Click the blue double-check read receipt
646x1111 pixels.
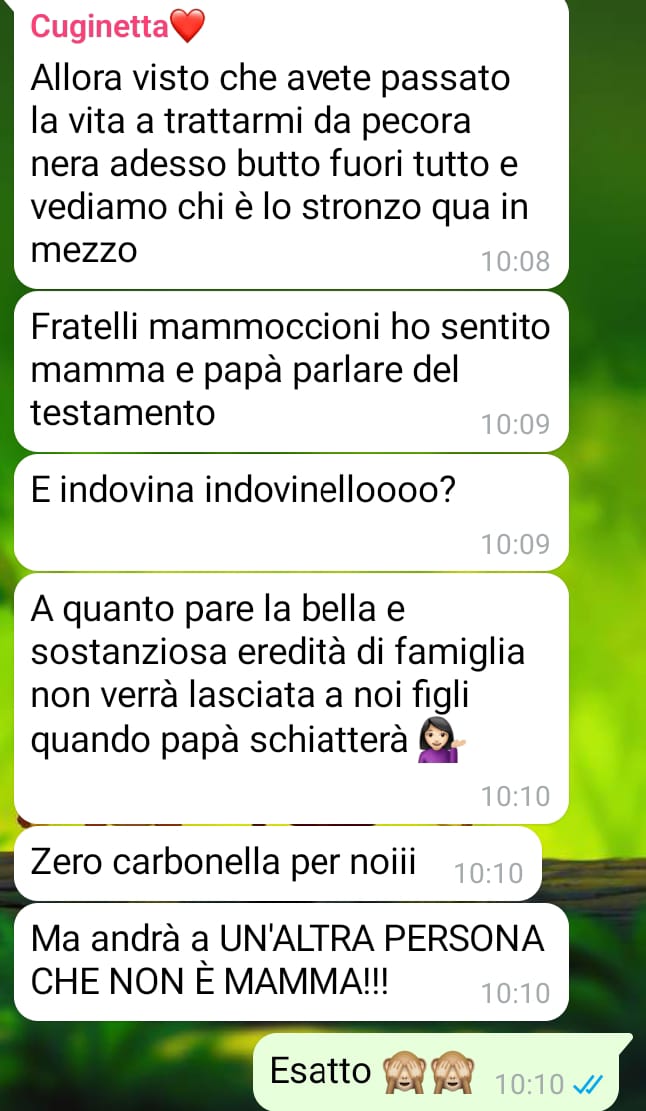[x=587, y=1084]
